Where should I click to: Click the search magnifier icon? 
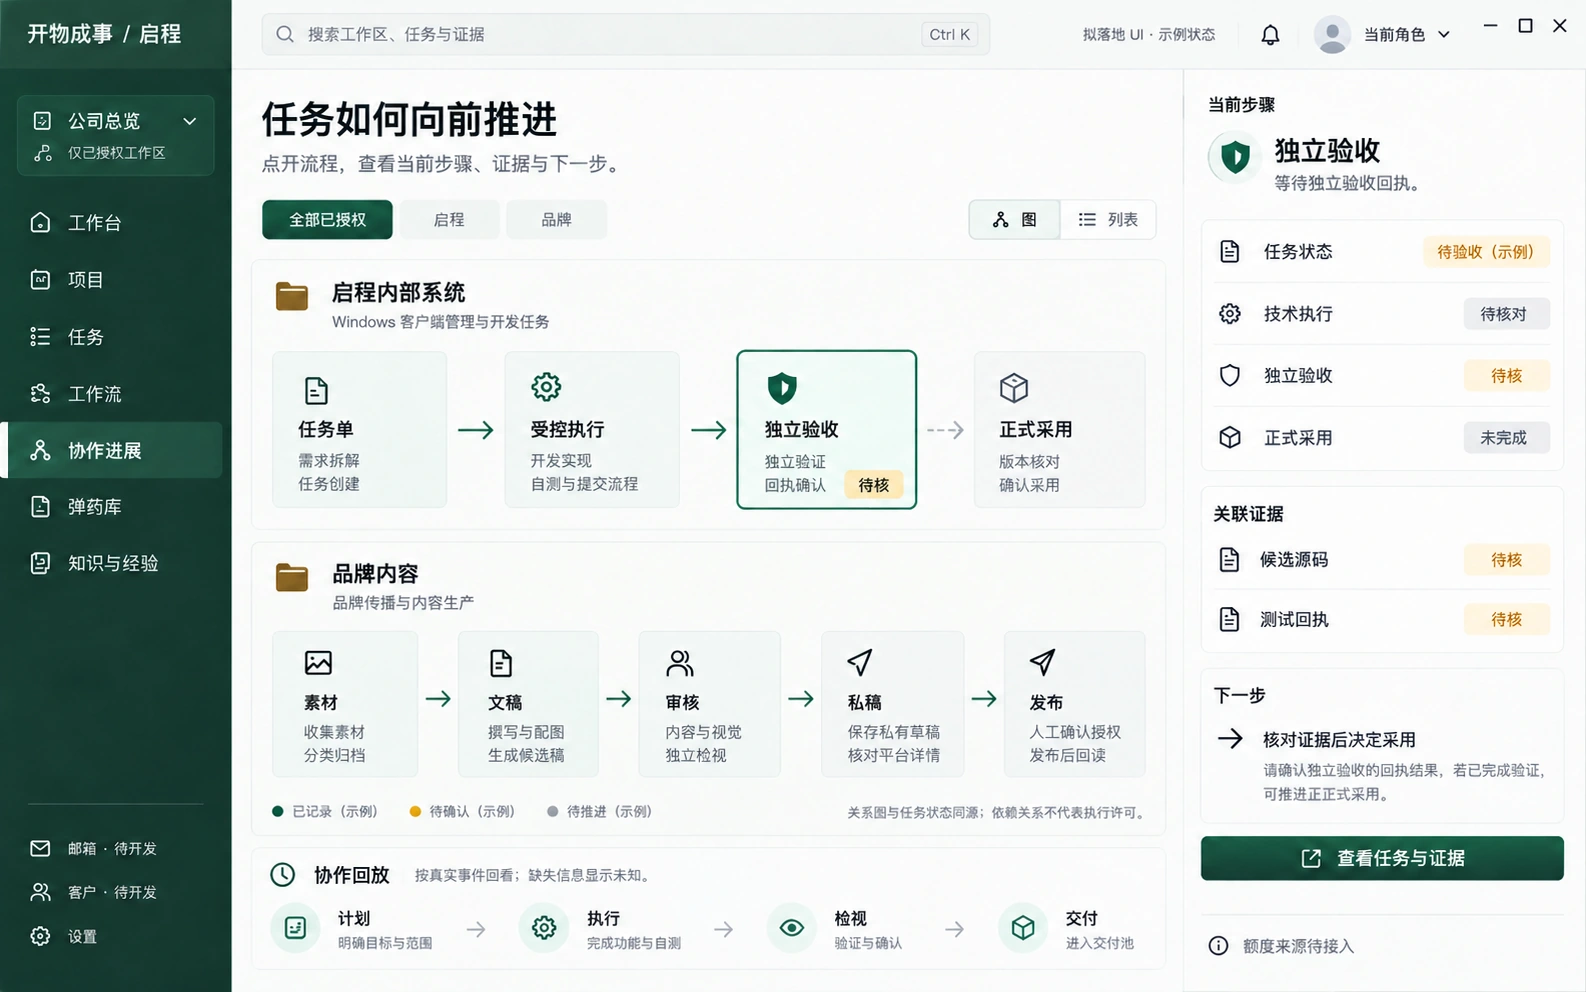[x=285, y=34]
